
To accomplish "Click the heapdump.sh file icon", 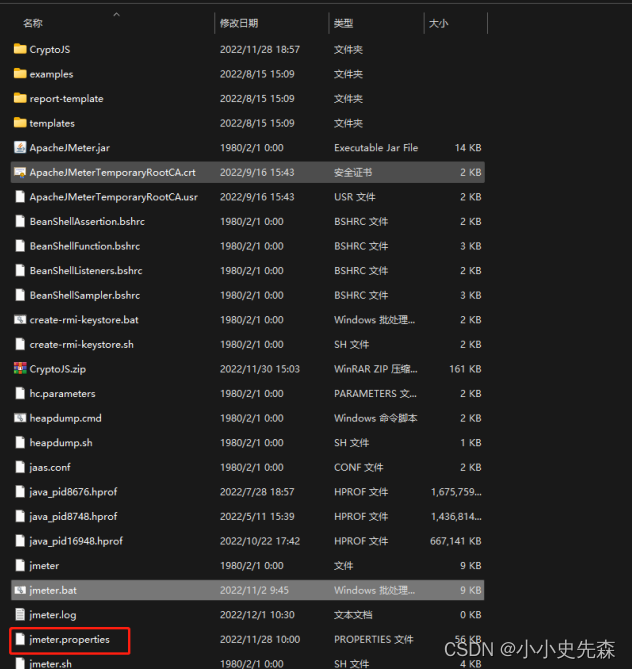I will [20, 443].
